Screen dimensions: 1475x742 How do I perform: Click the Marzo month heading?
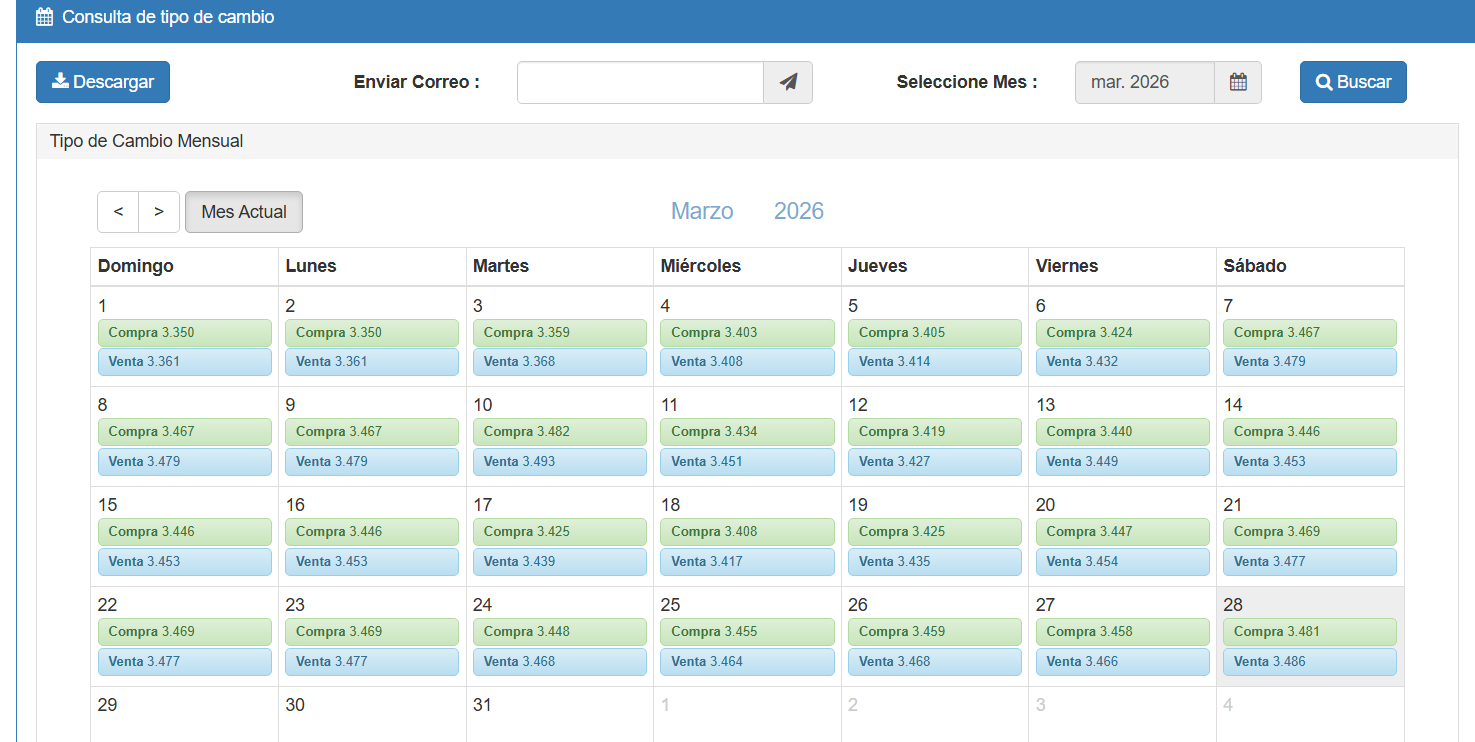pos(702,211)
